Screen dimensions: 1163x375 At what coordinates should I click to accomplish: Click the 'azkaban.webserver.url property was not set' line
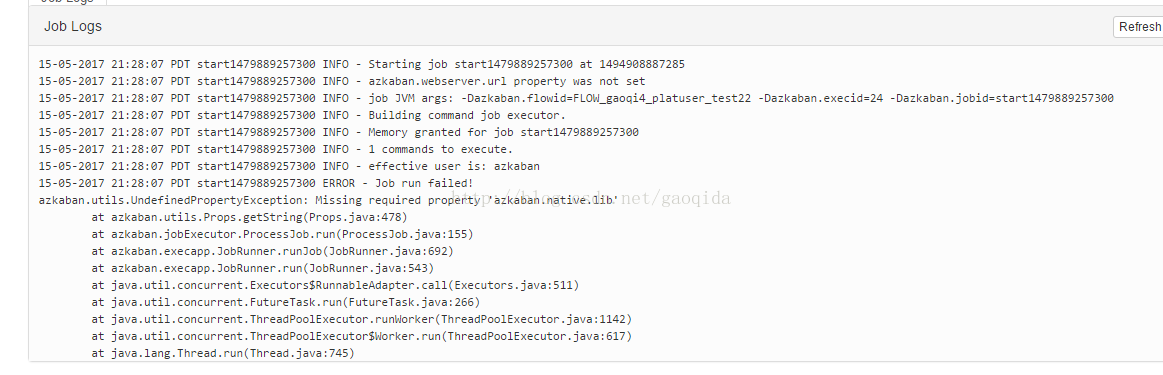point(342,82)
